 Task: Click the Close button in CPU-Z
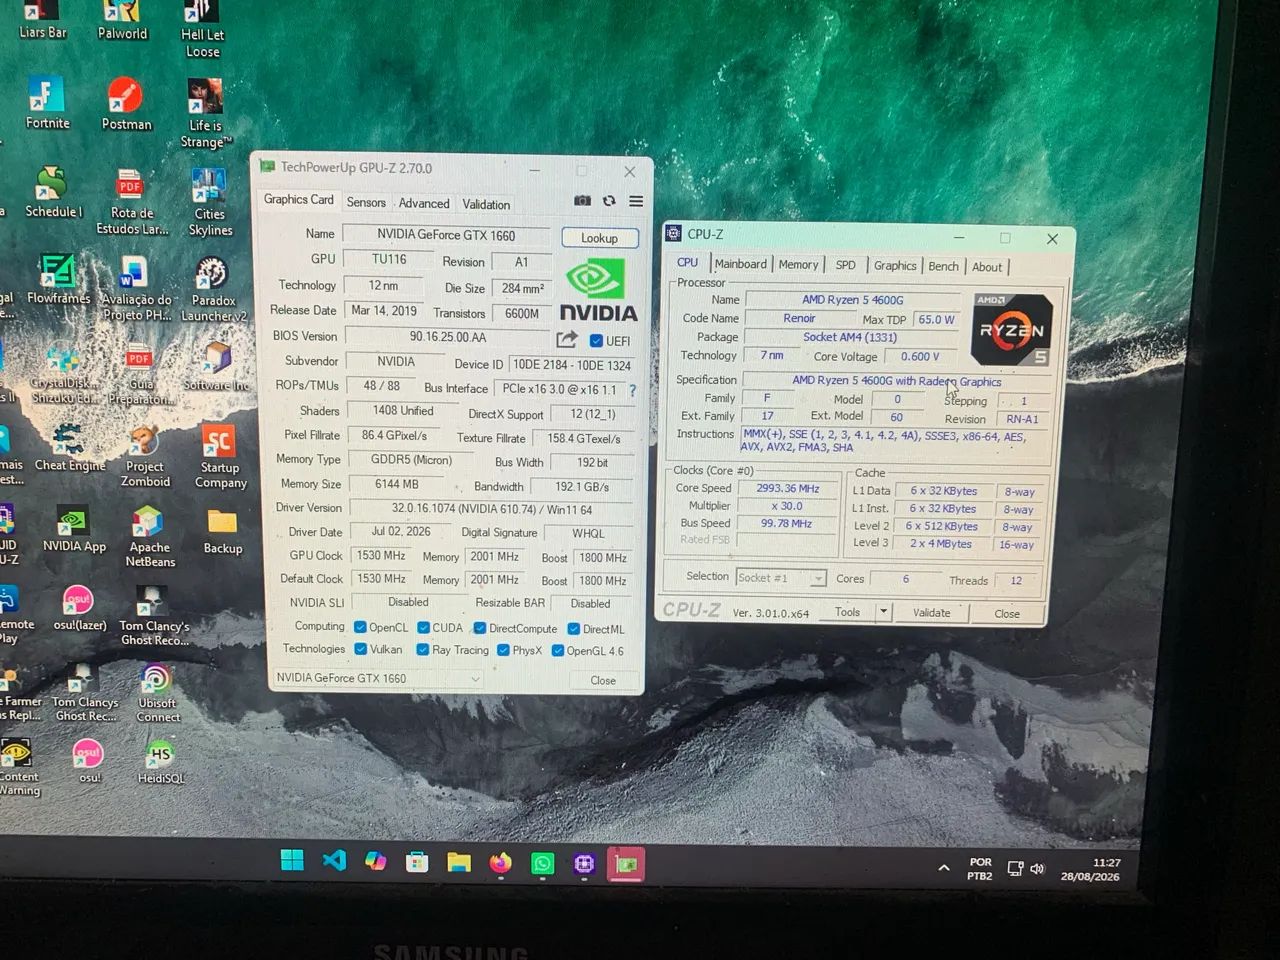coord(1007,613)
